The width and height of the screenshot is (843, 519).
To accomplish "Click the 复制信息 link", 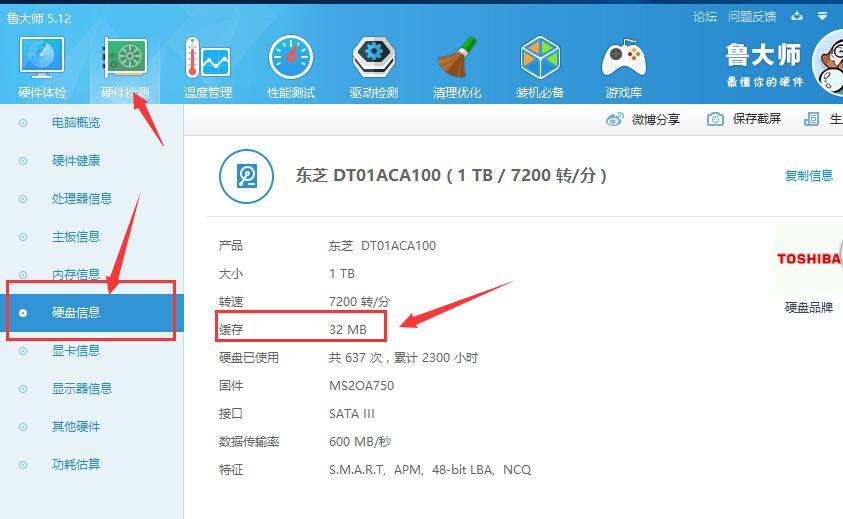I will tap(809, 175).
